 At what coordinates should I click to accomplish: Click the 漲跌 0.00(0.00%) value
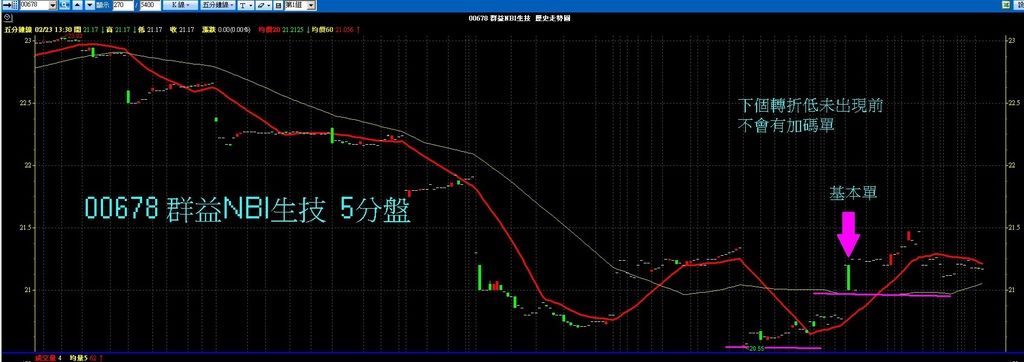[x=227, y=29]
